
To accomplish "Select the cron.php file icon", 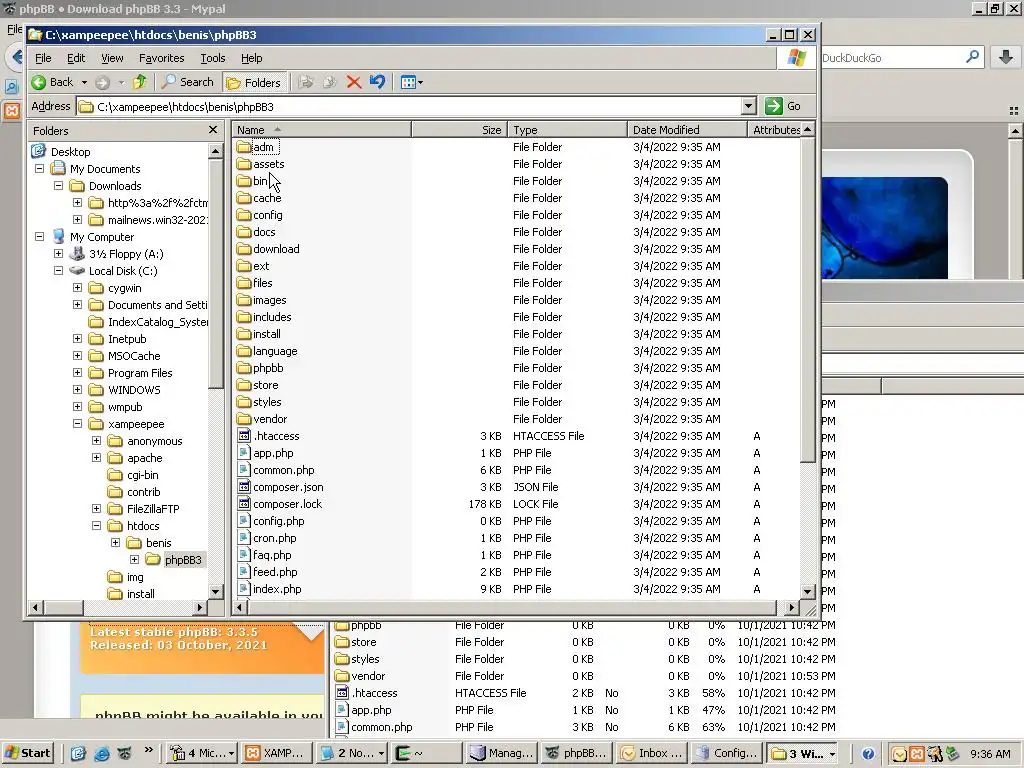I will tap(244, 537).
